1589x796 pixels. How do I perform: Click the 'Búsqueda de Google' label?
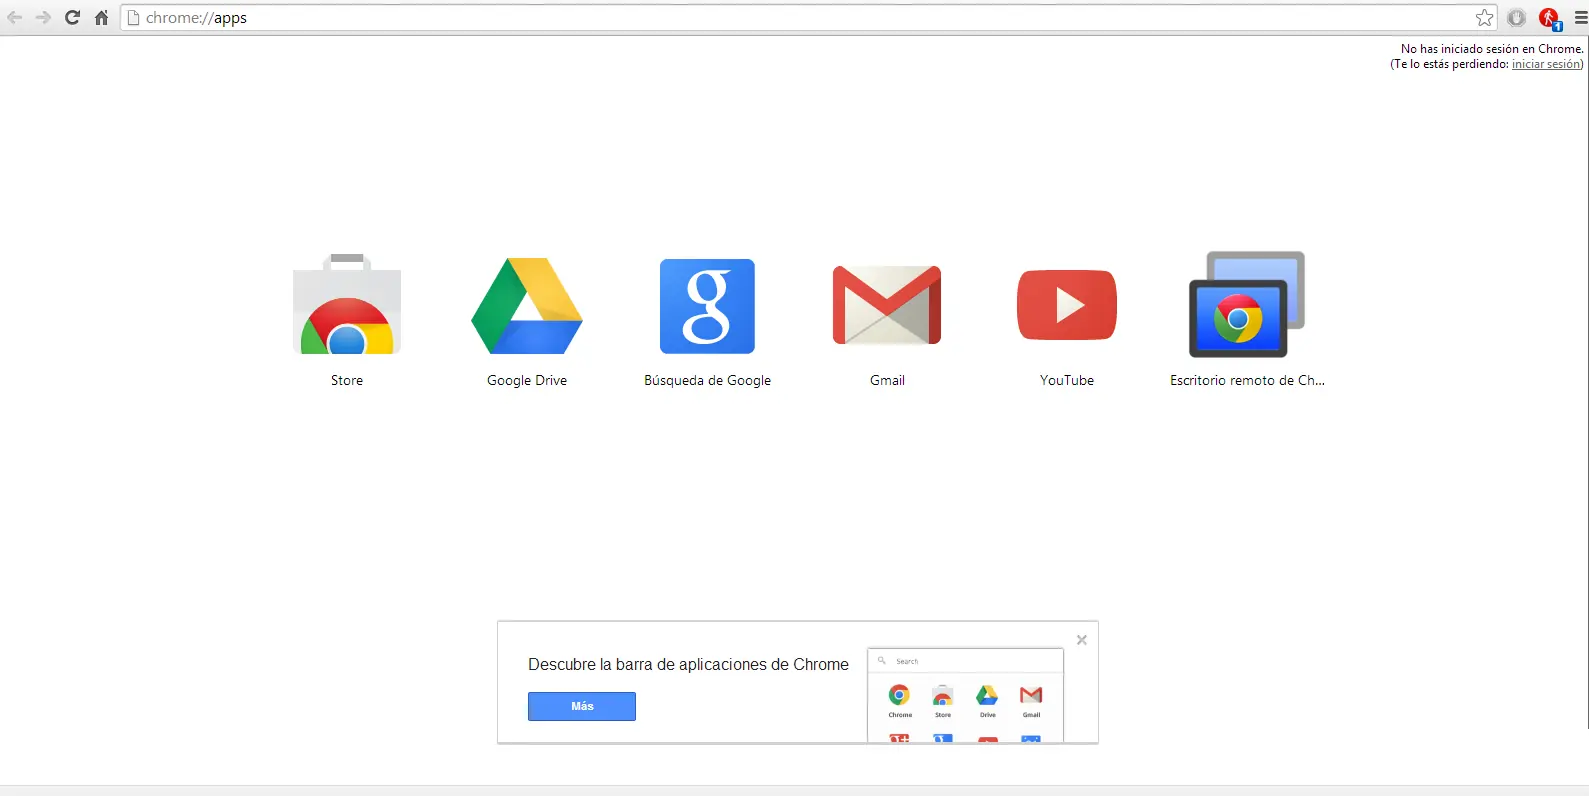707,380
